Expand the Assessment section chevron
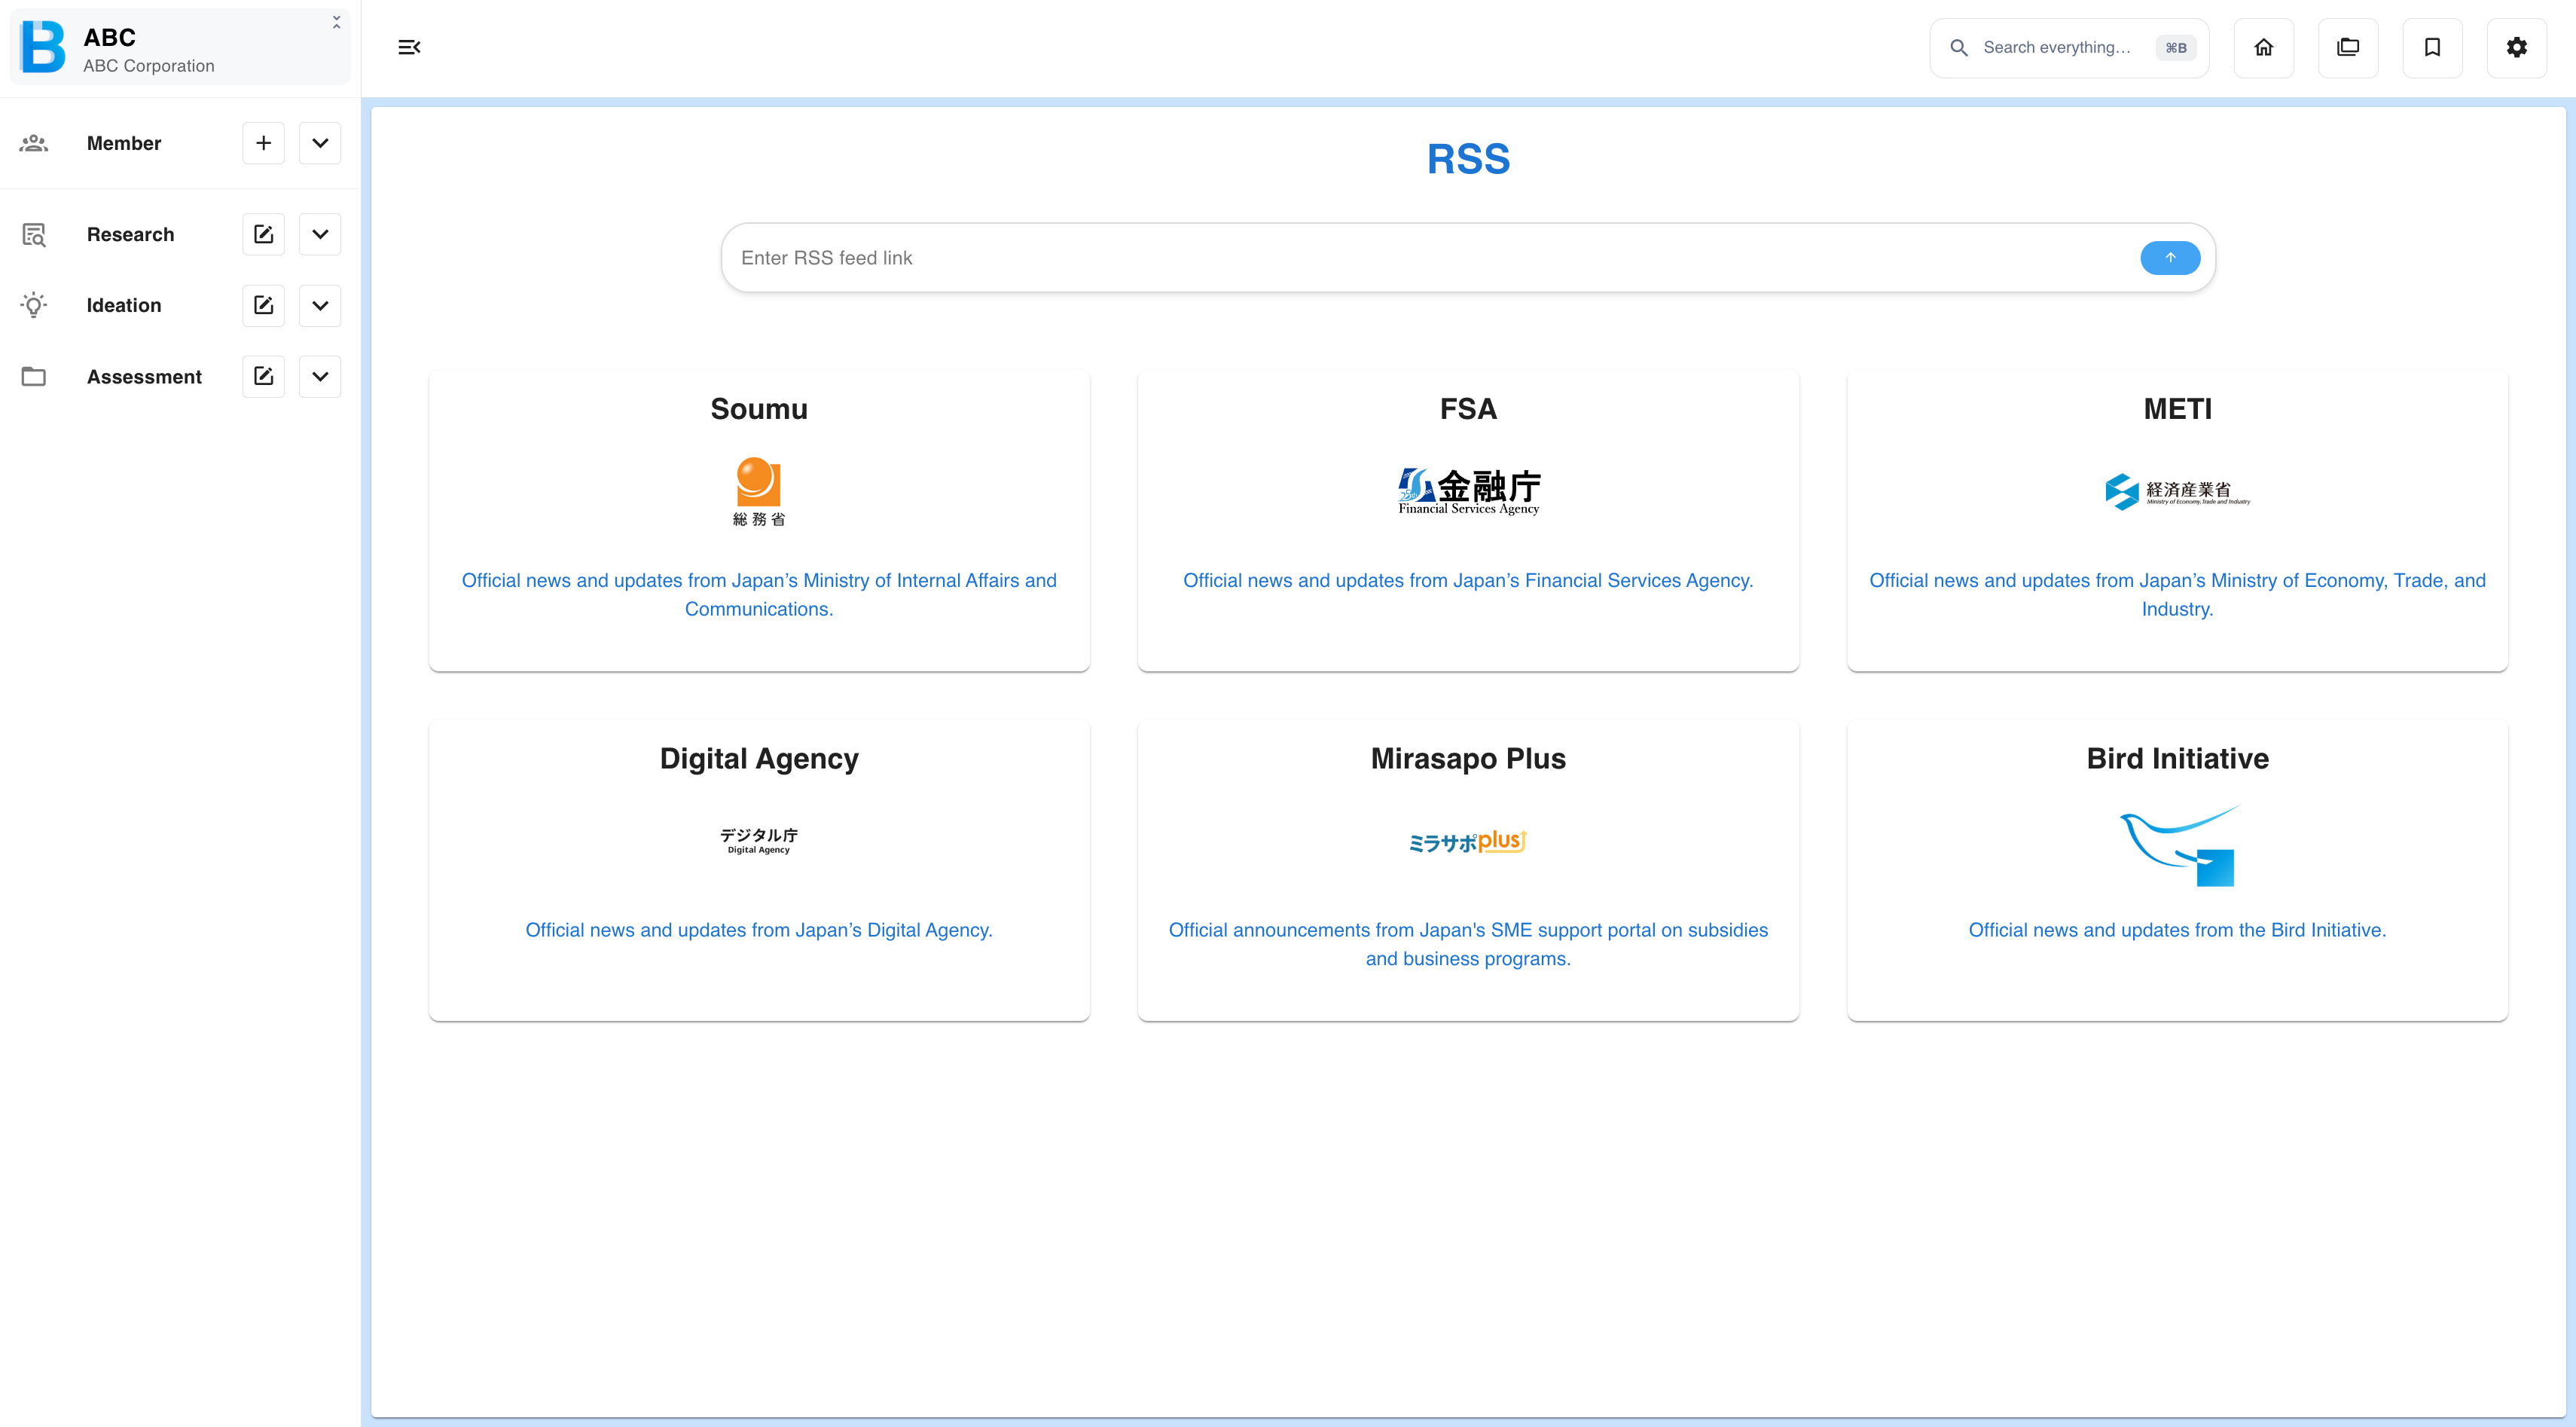The height and width of the screenshot is (1427, 2576). (x=320, y=376)
